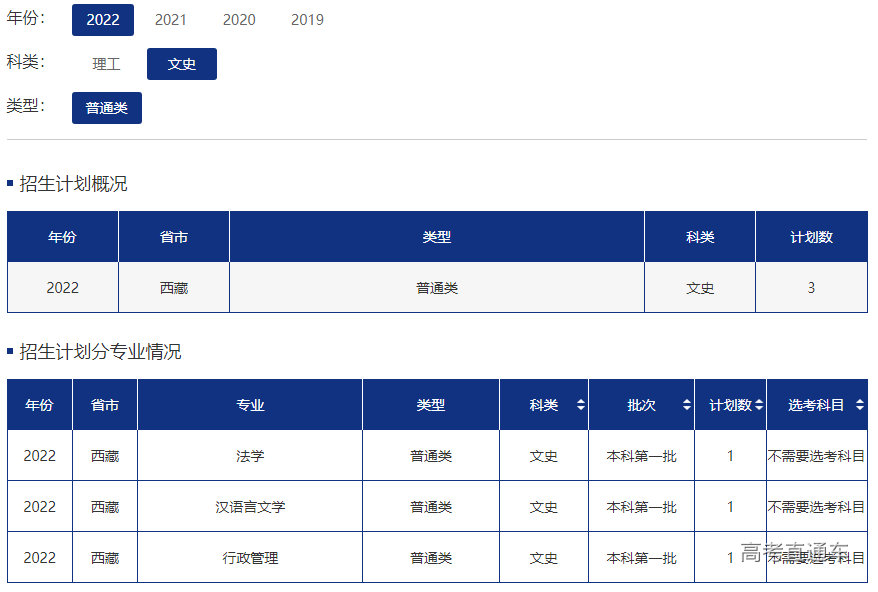Click the 招生计划分专业情况 section heading

[101, 352]
